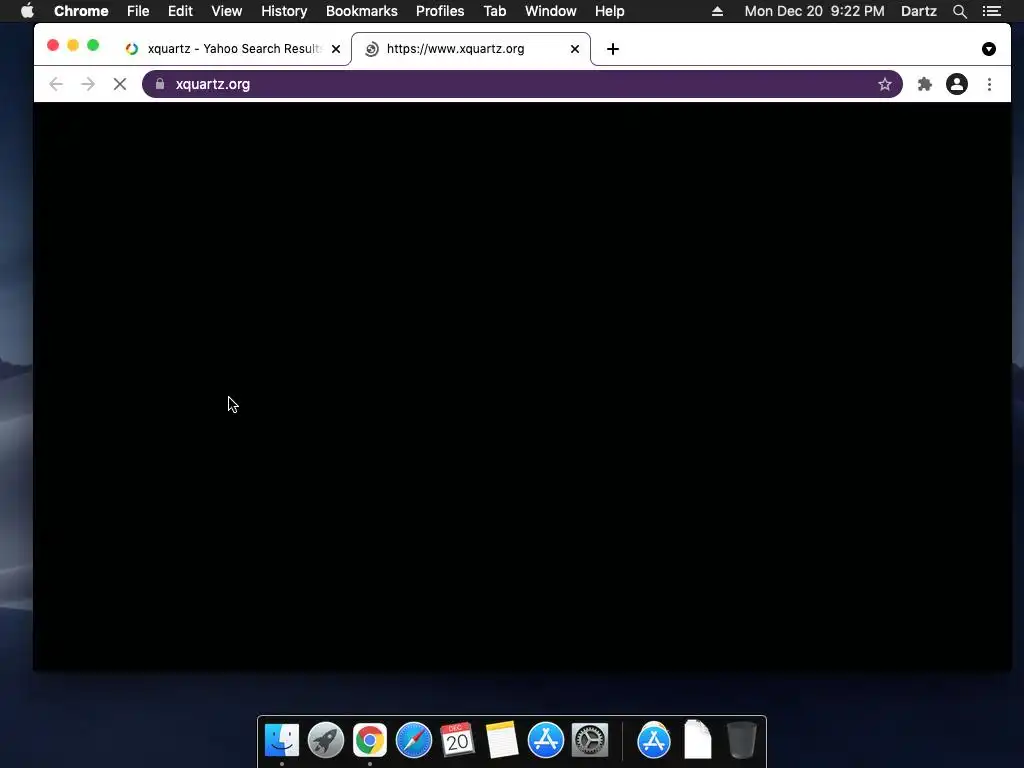
Task: Open the Apple menu
Action: point(27,11)
